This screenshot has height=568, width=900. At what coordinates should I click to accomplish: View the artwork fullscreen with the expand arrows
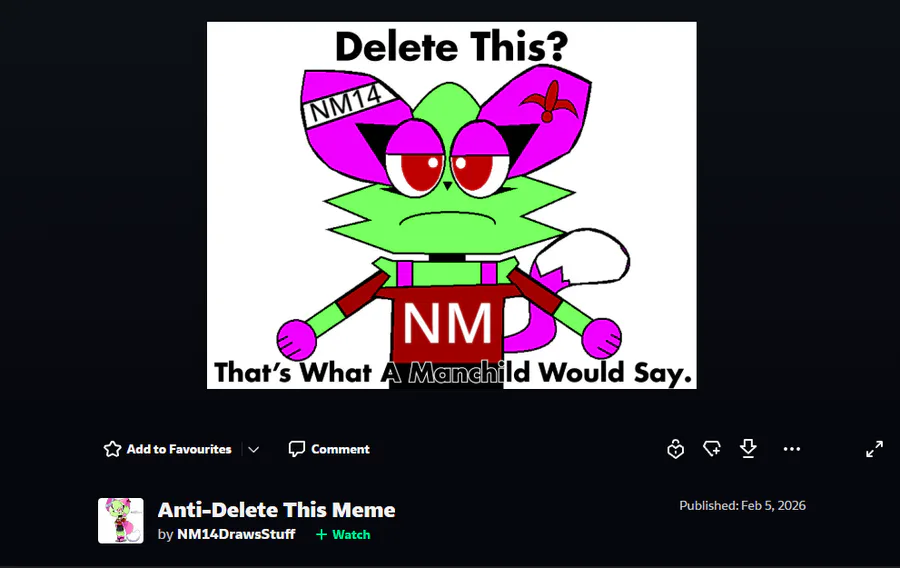point(874,449)
